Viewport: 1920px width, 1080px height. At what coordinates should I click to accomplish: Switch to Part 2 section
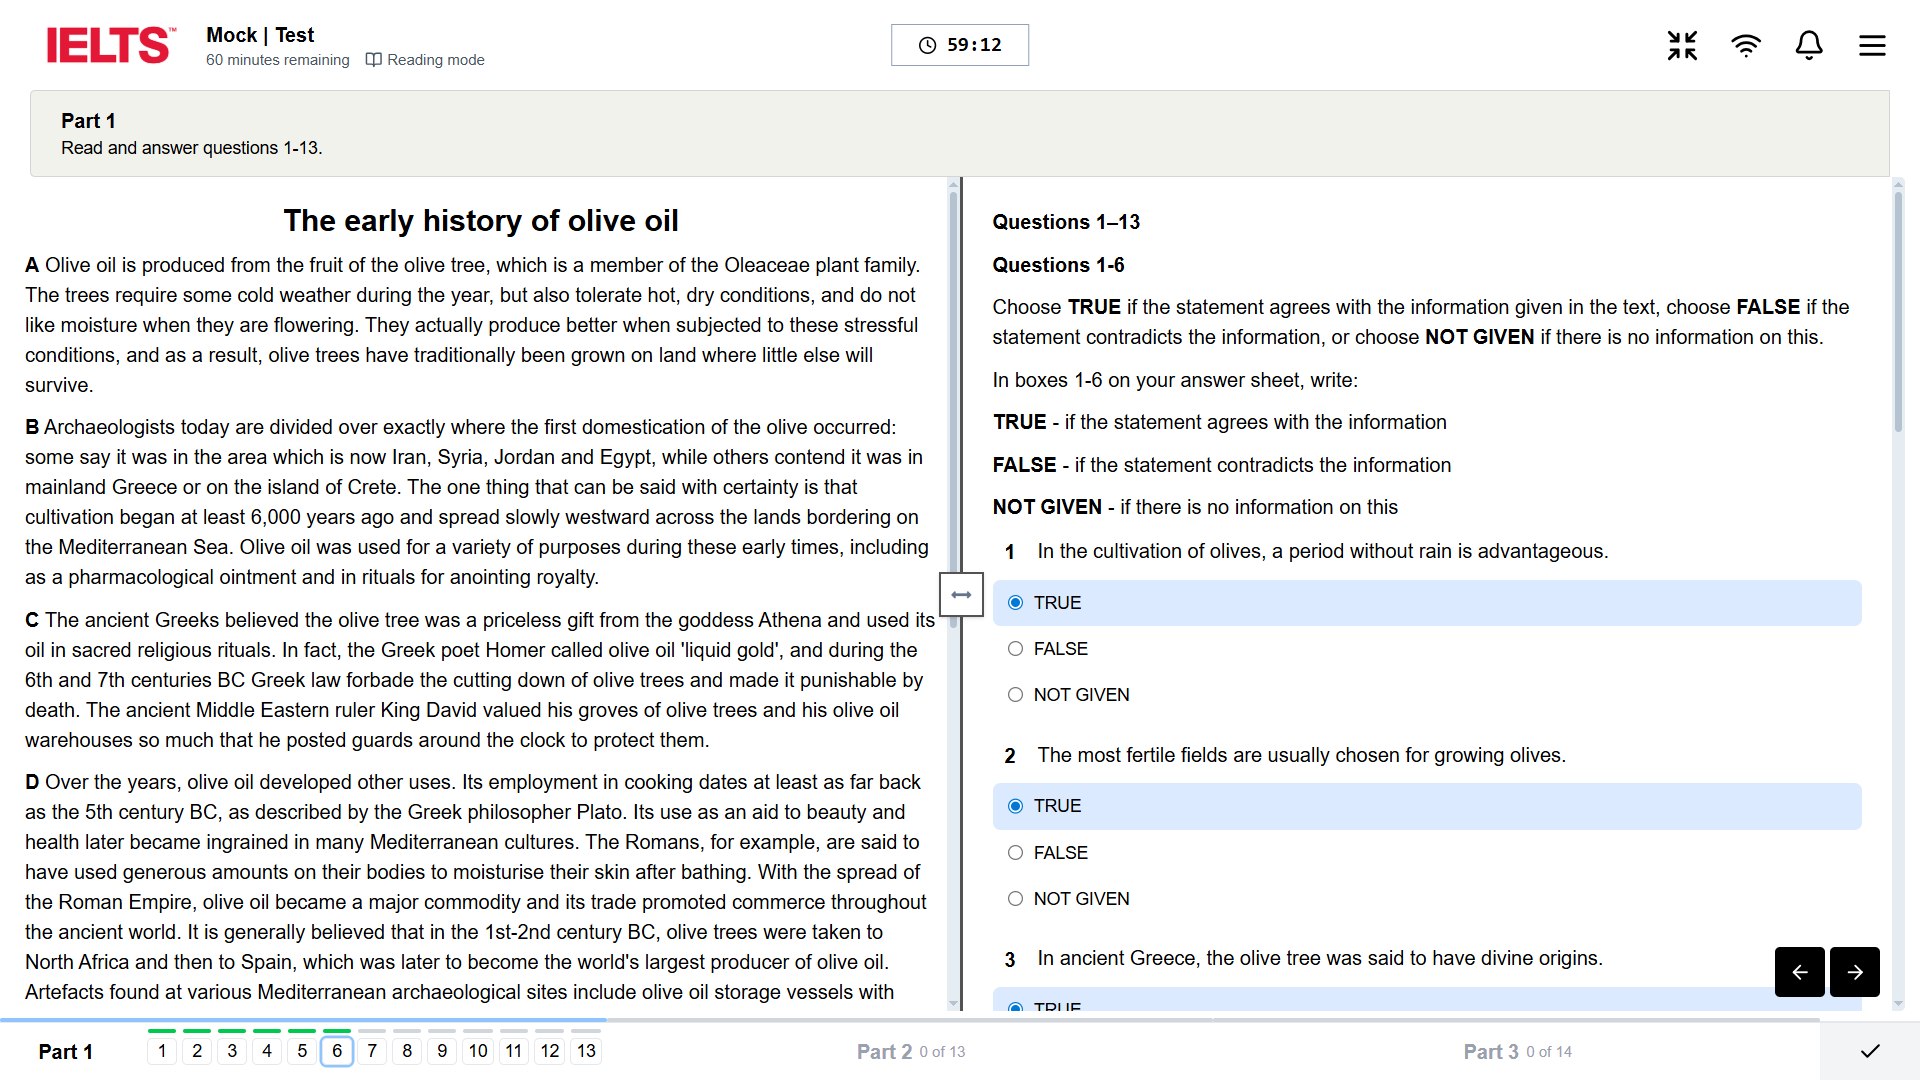pyautogui.click(x=911, y=1052)
